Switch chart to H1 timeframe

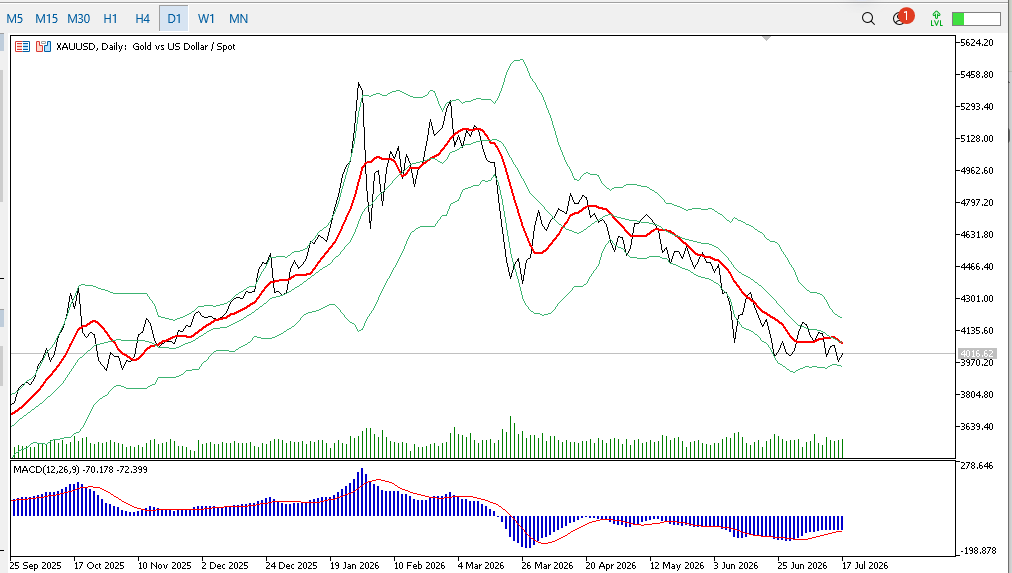110,19
